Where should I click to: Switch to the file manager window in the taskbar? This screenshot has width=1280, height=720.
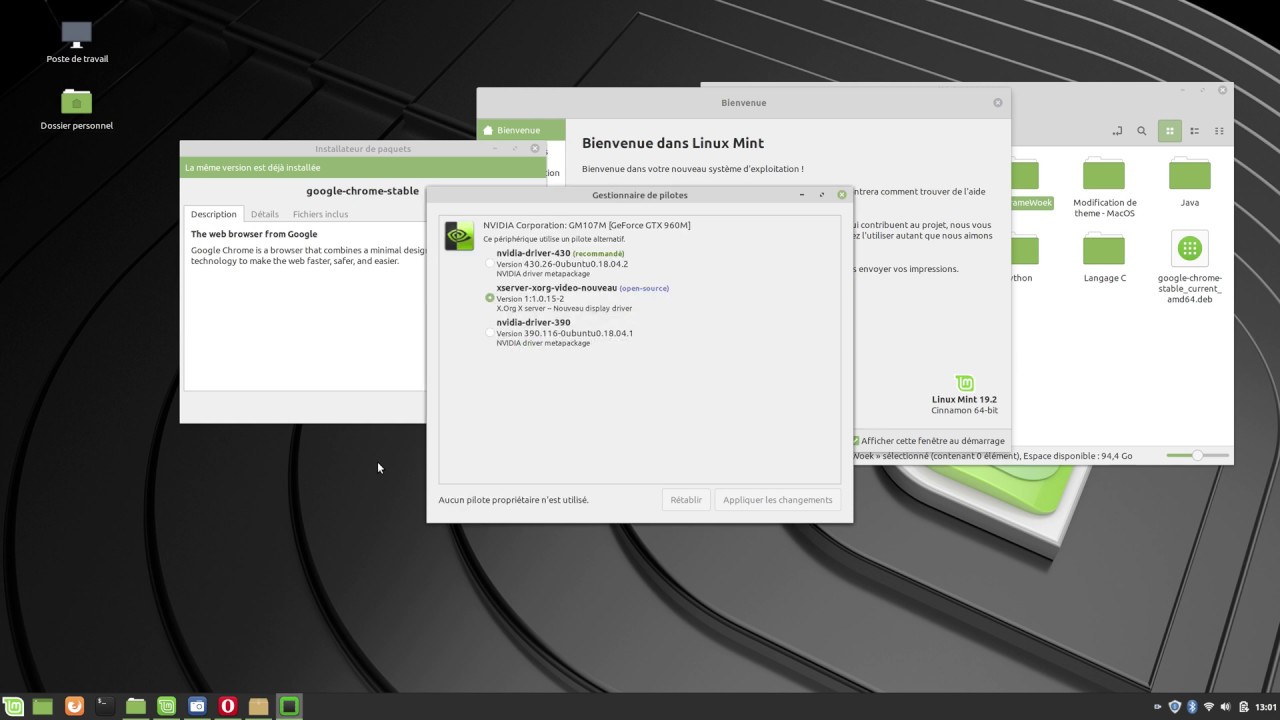136,706
